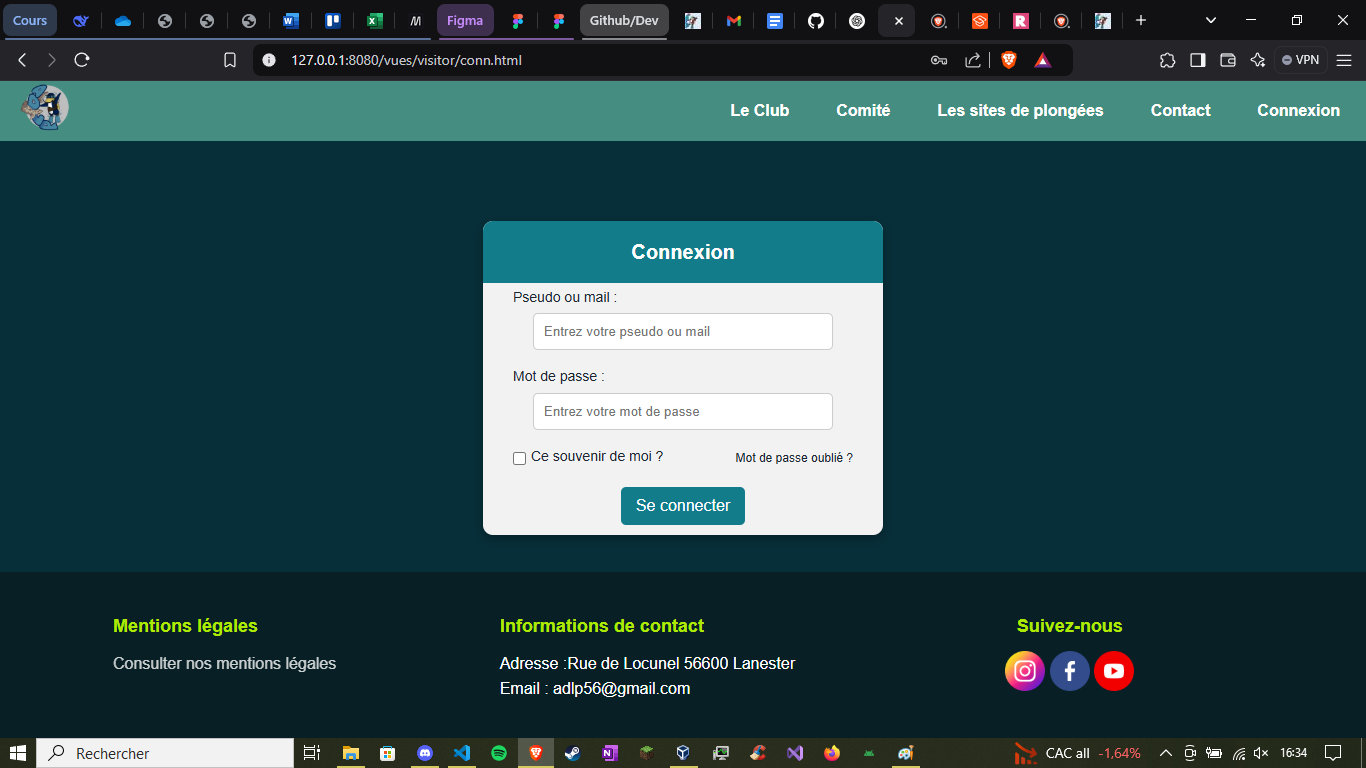Click the "Se connecter" button

[682, 506]
